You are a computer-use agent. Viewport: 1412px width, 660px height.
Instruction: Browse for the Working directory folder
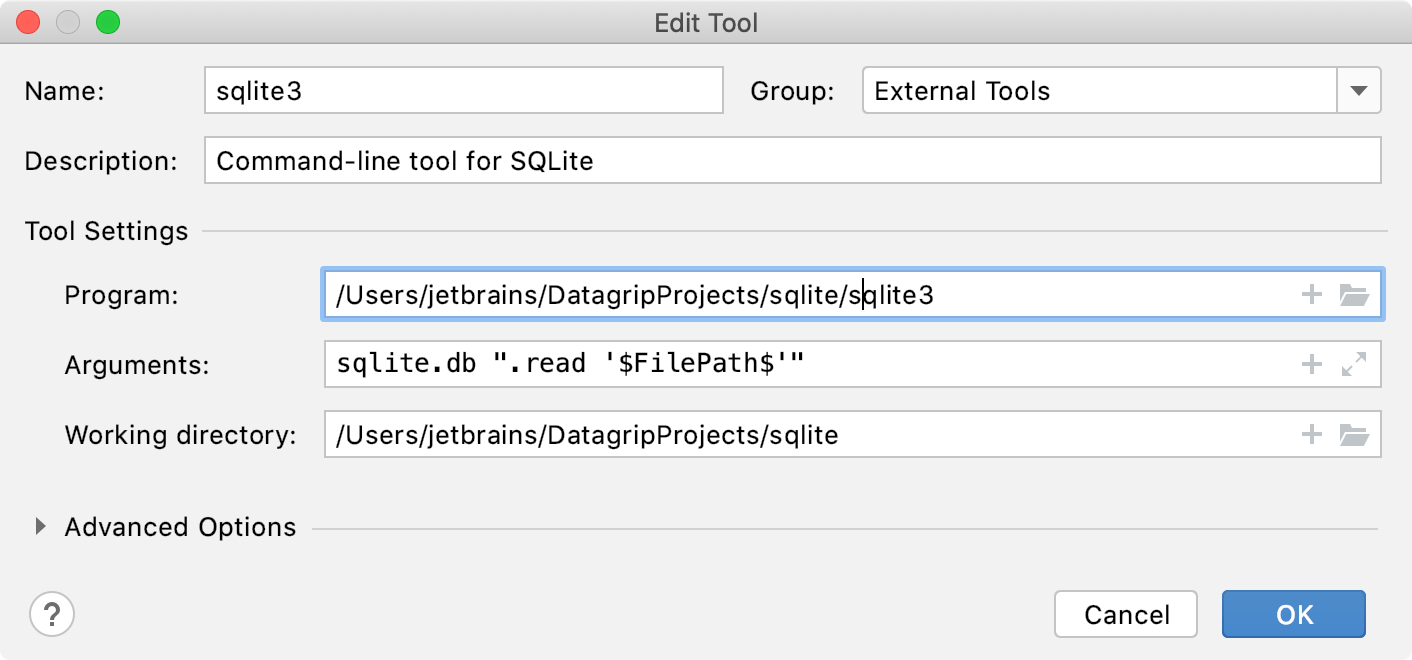pos(1356,434)
